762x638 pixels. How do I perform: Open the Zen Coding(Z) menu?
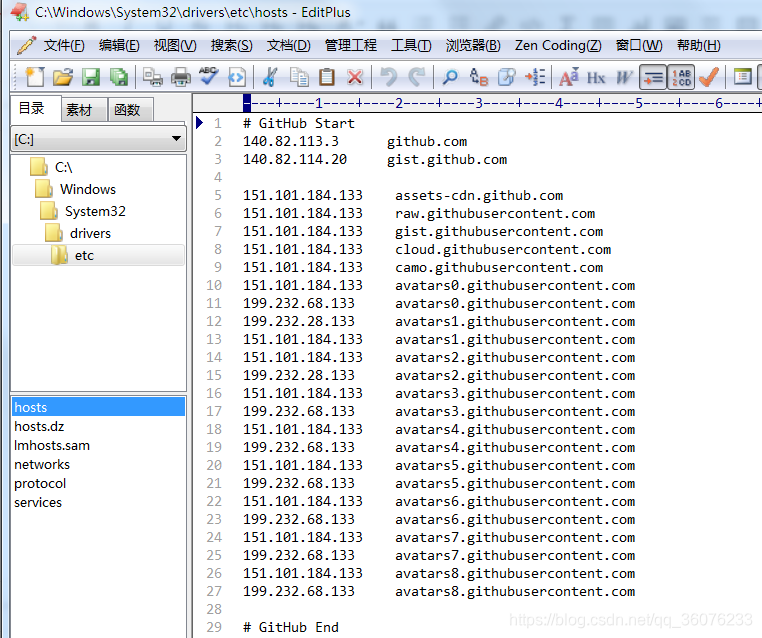click(x=558, y=45)
